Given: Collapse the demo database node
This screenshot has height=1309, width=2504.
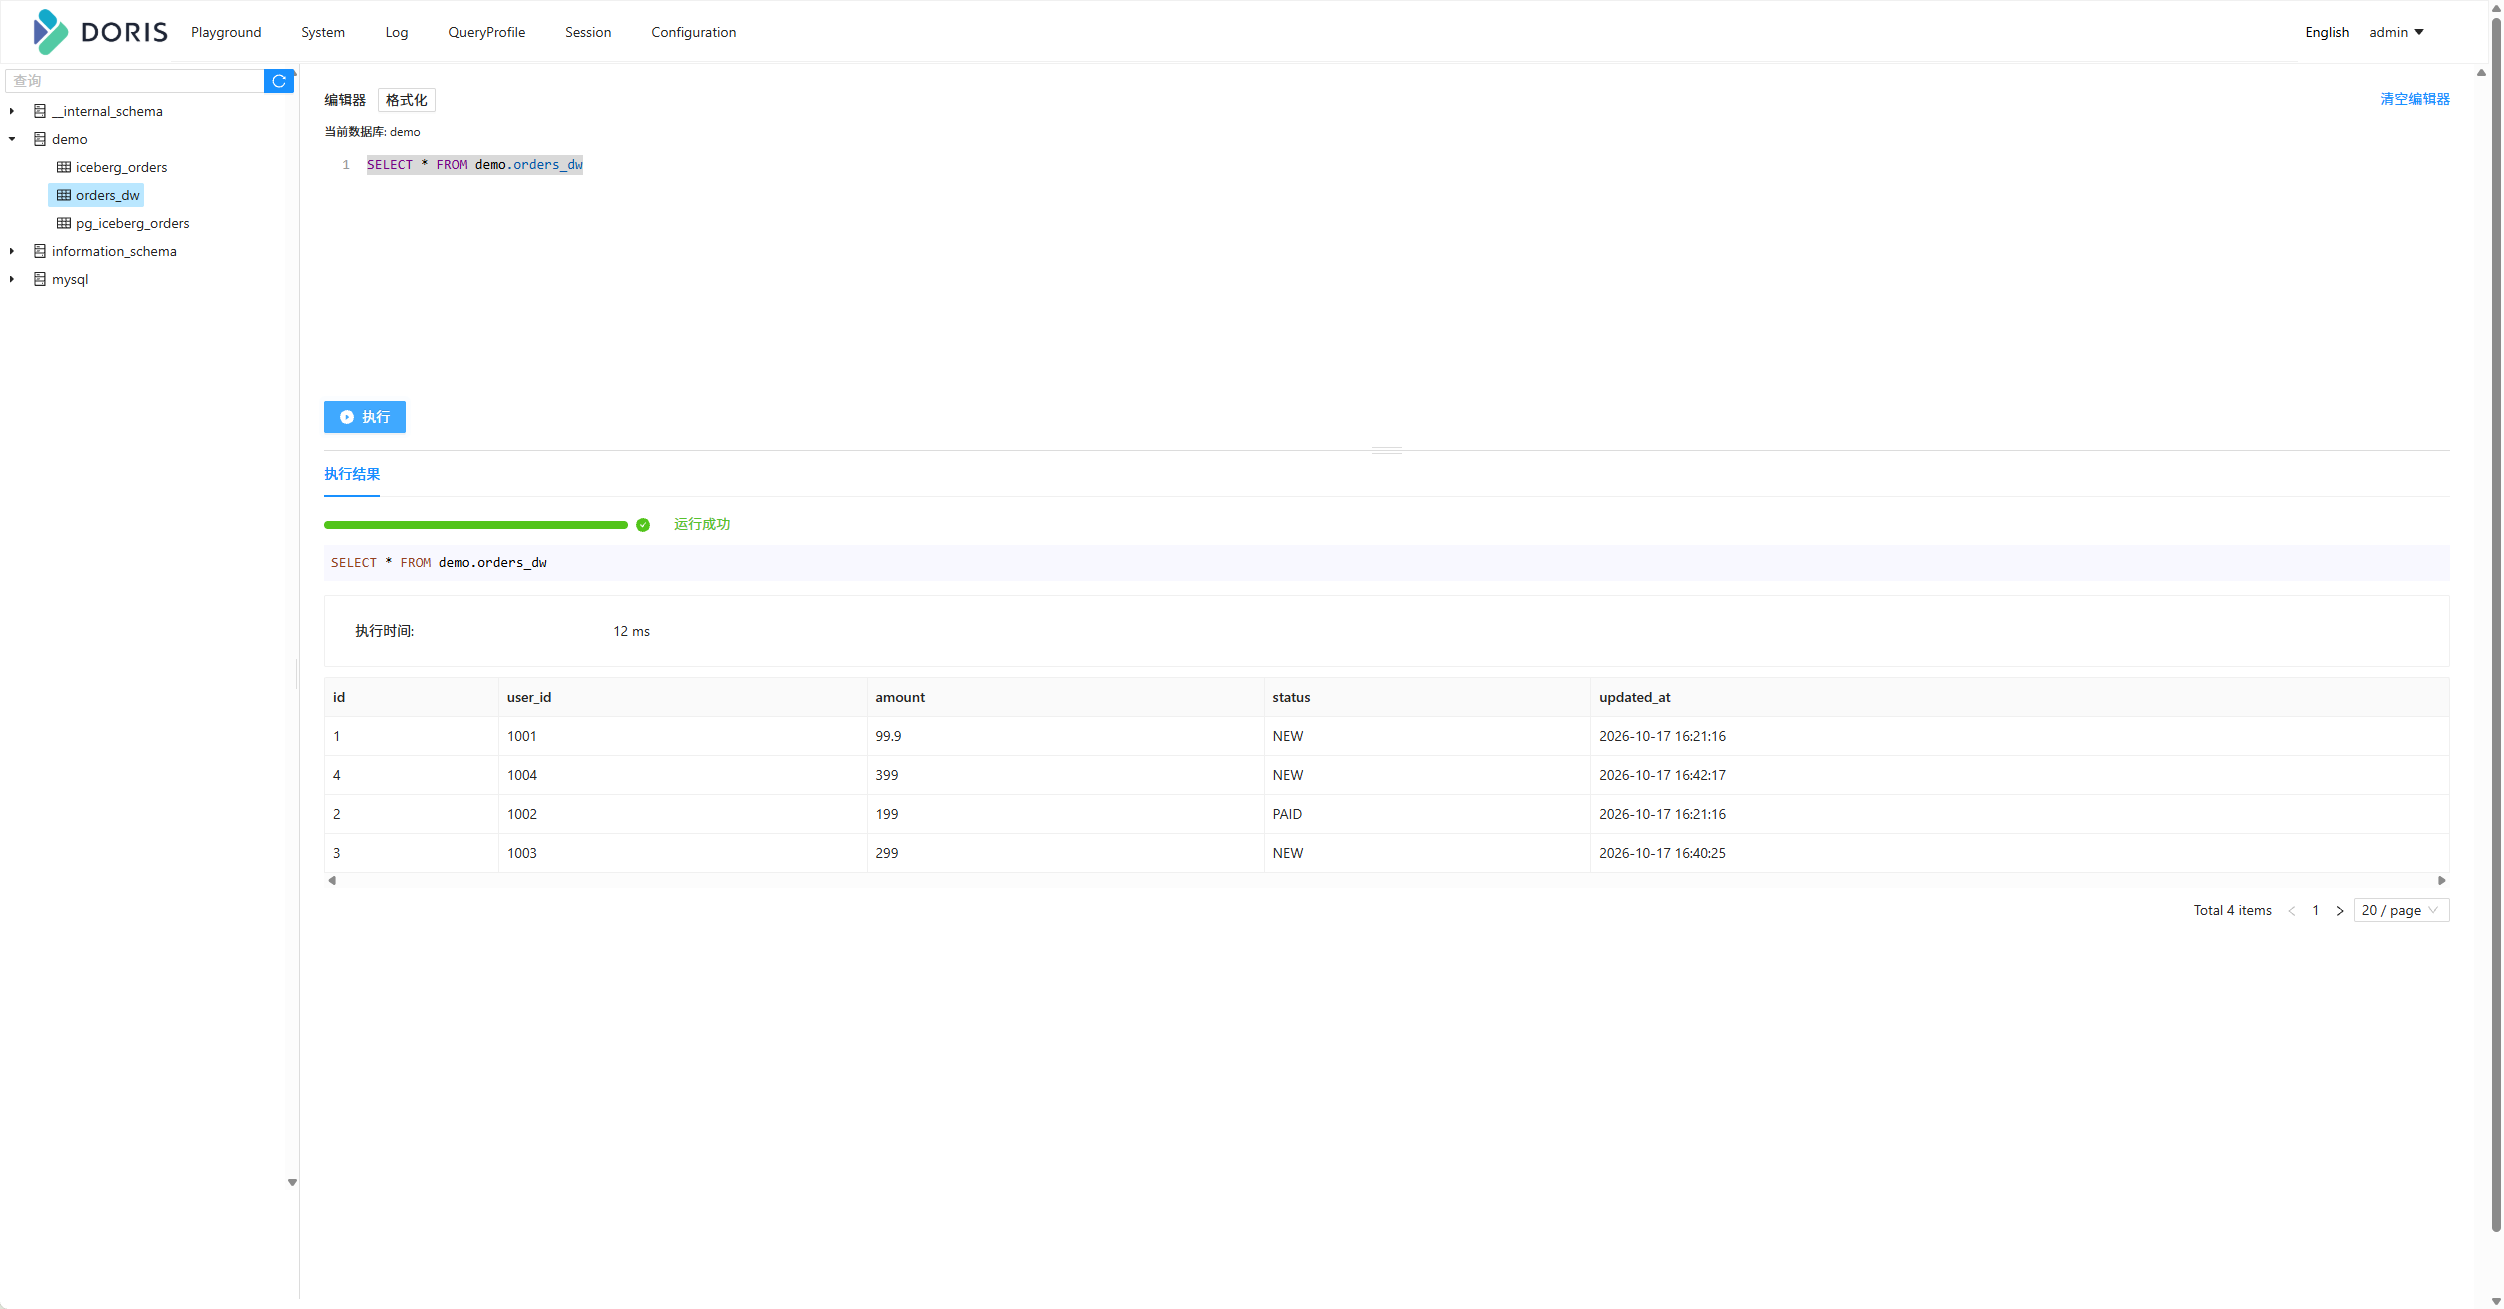Looking at the screenshot, I should pyautogui.click(x=12, y=139).
